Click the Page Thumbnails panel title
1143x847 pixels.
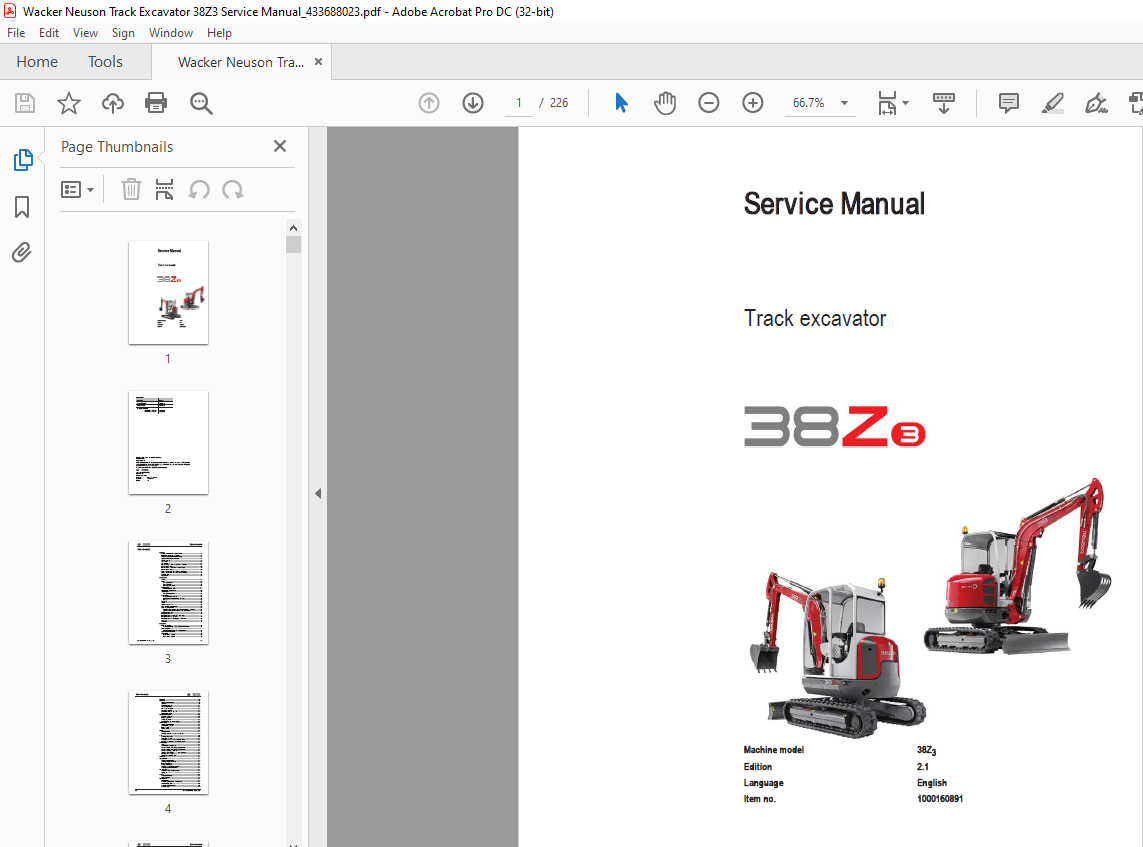coord(117,147)
